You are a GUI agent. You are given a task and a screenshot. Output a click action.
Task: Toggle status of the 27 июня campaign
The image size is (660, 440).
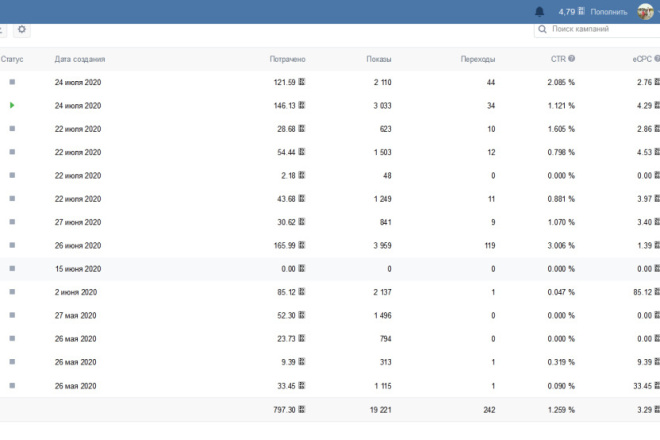[12, 222]
